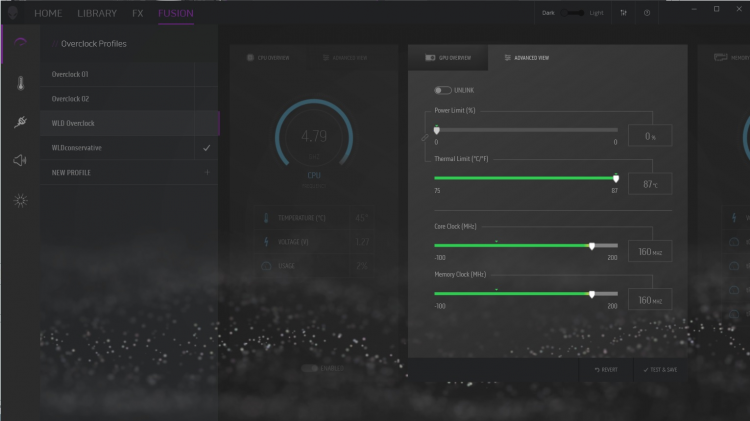
Task: Select the GPU ADVANCED VIEW tab
Action: (x=527, y=57)
